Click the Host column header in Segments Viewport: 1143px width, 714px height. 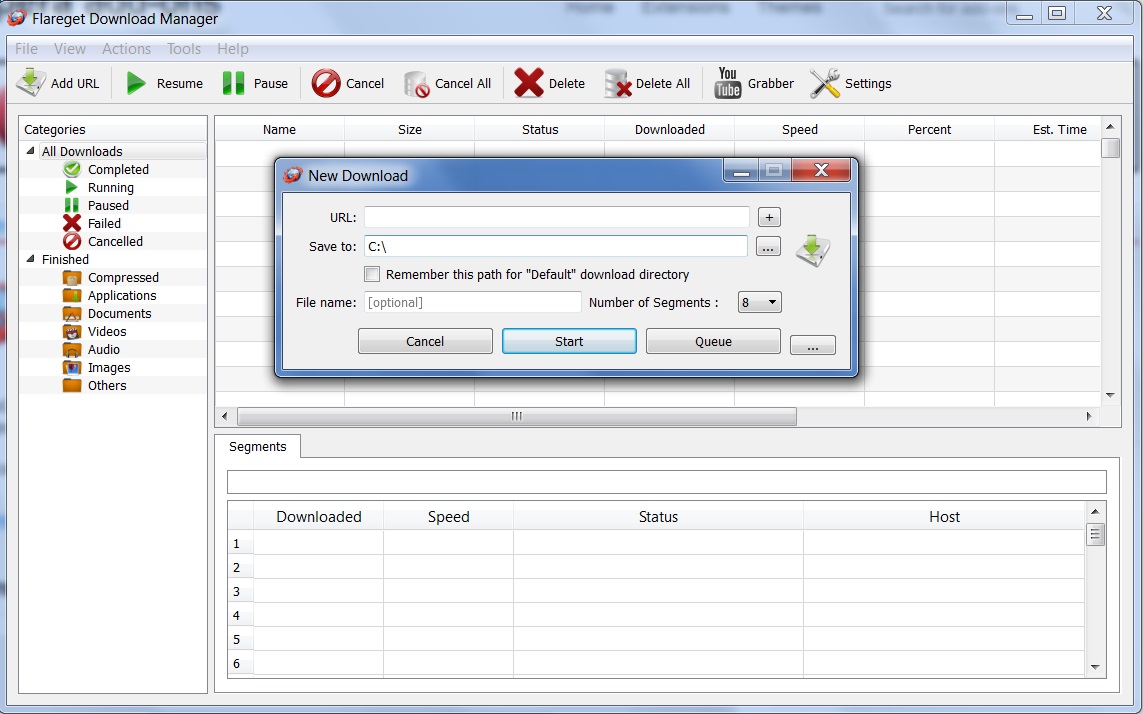(944, 516)
